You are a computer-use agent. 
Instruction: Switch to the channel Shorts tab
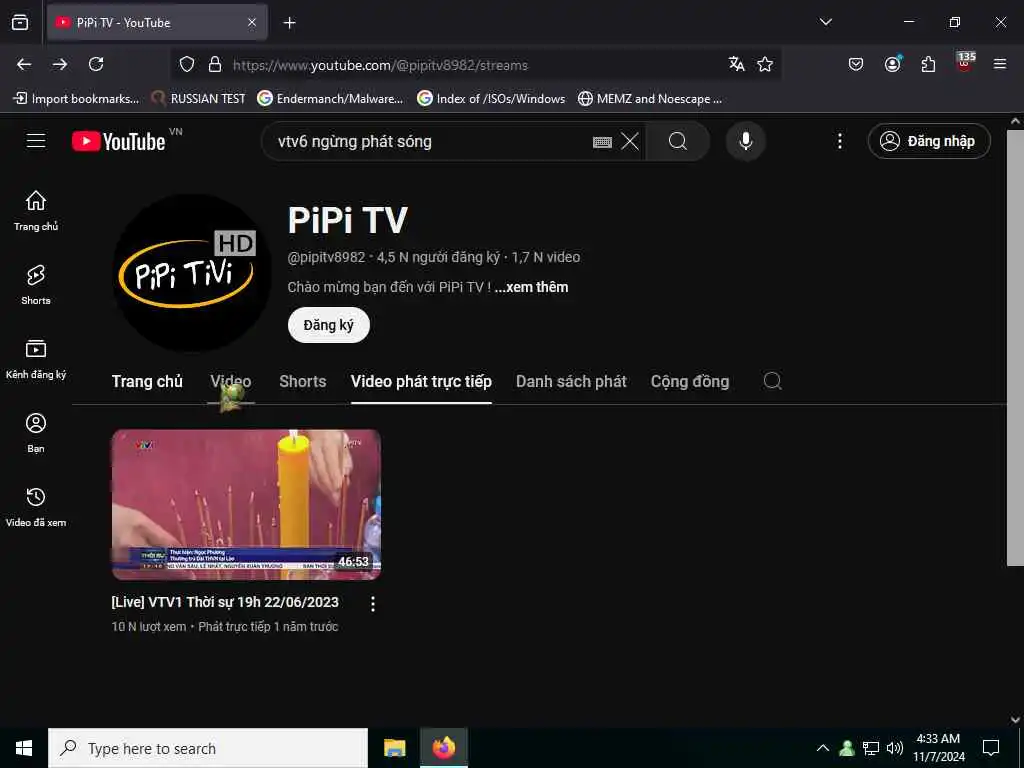coord(302,381)
